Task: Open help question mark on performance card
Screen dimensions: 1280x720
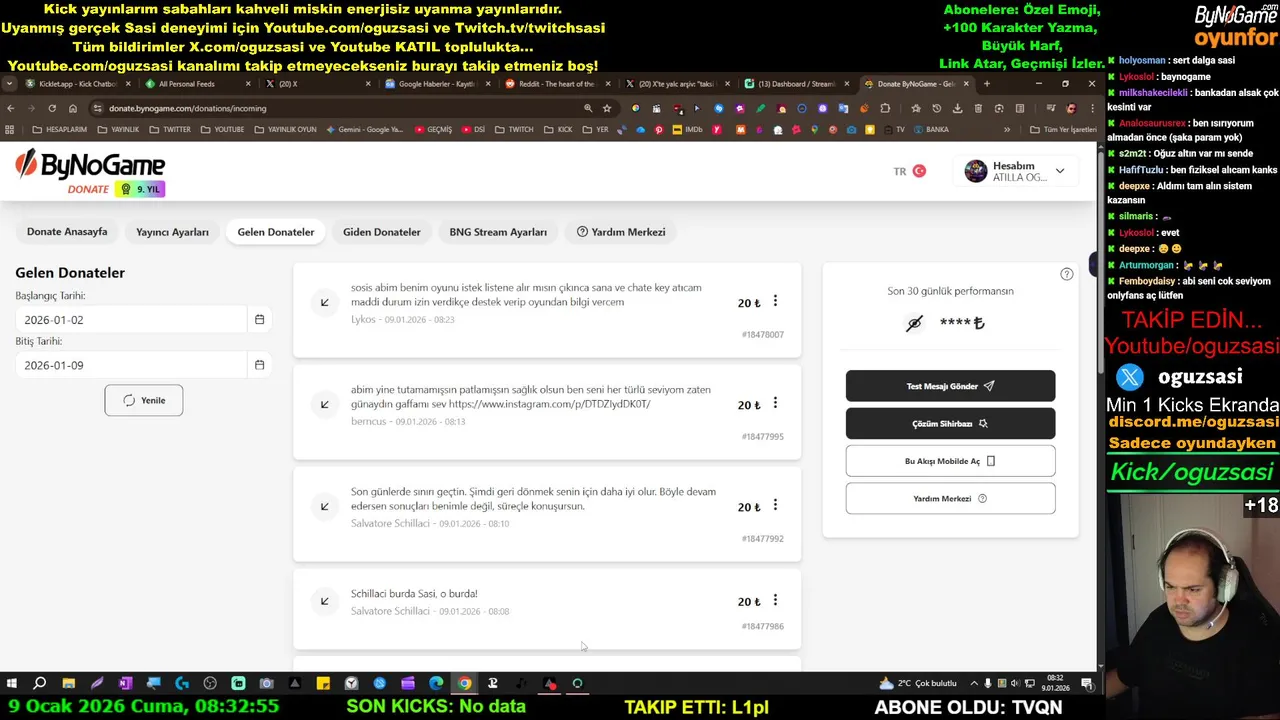Action: (x=1067, y=274)
